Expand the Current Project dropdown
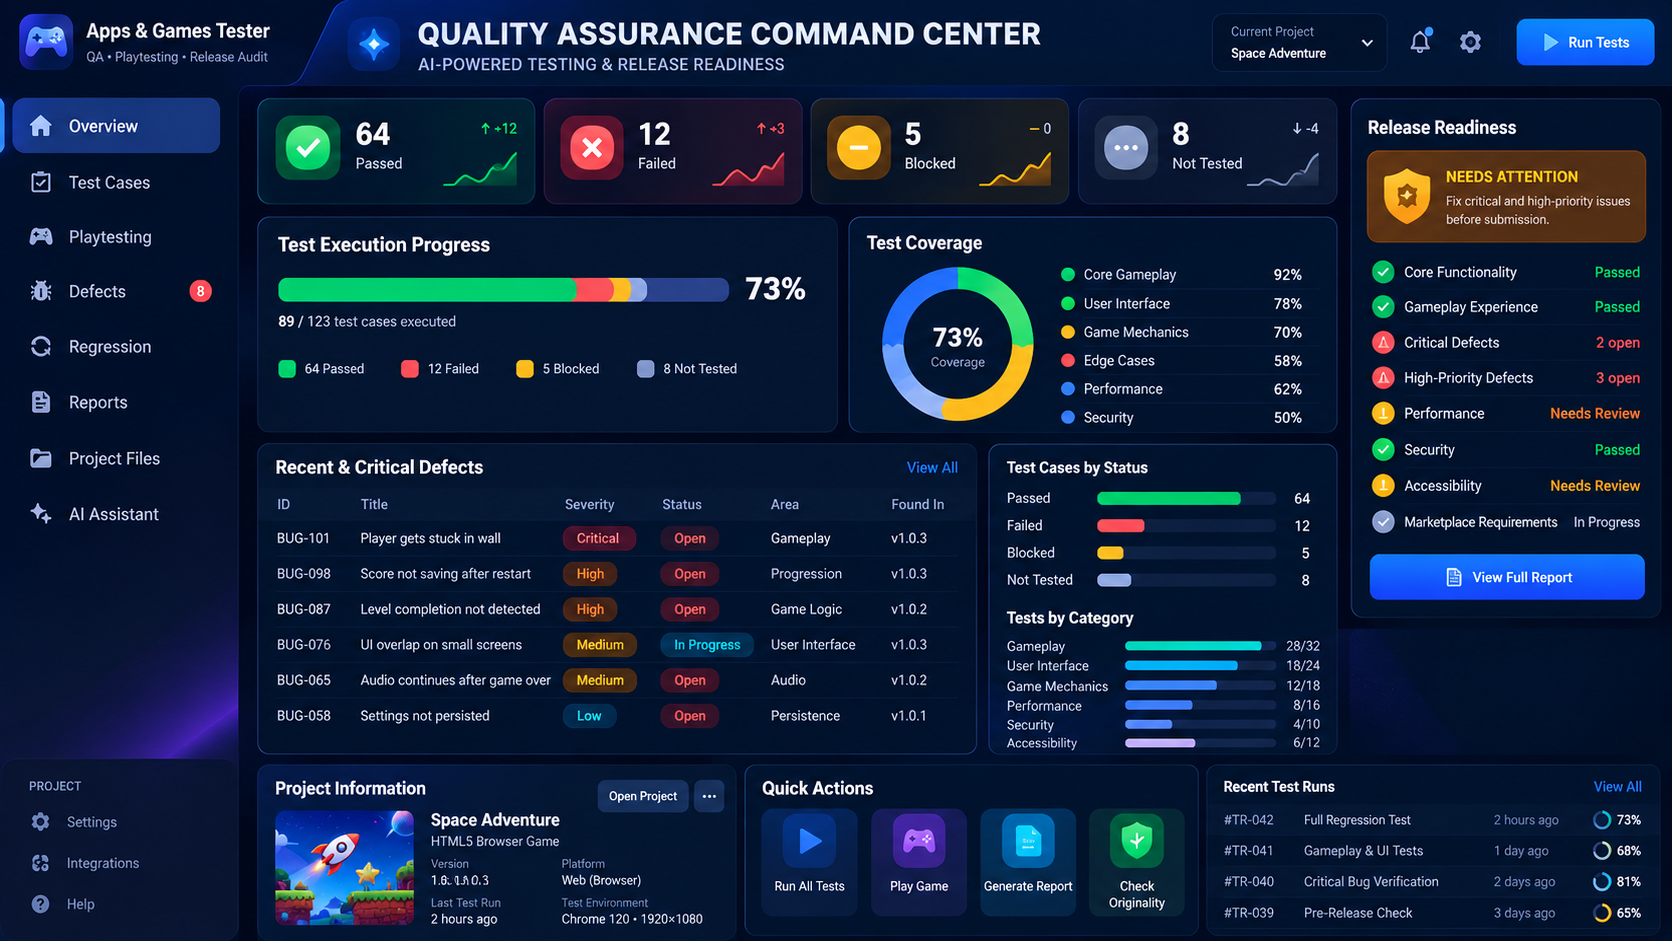The height and width of the screenshot is (941, 1672). pyautogui.click(x=1299, y=42)
